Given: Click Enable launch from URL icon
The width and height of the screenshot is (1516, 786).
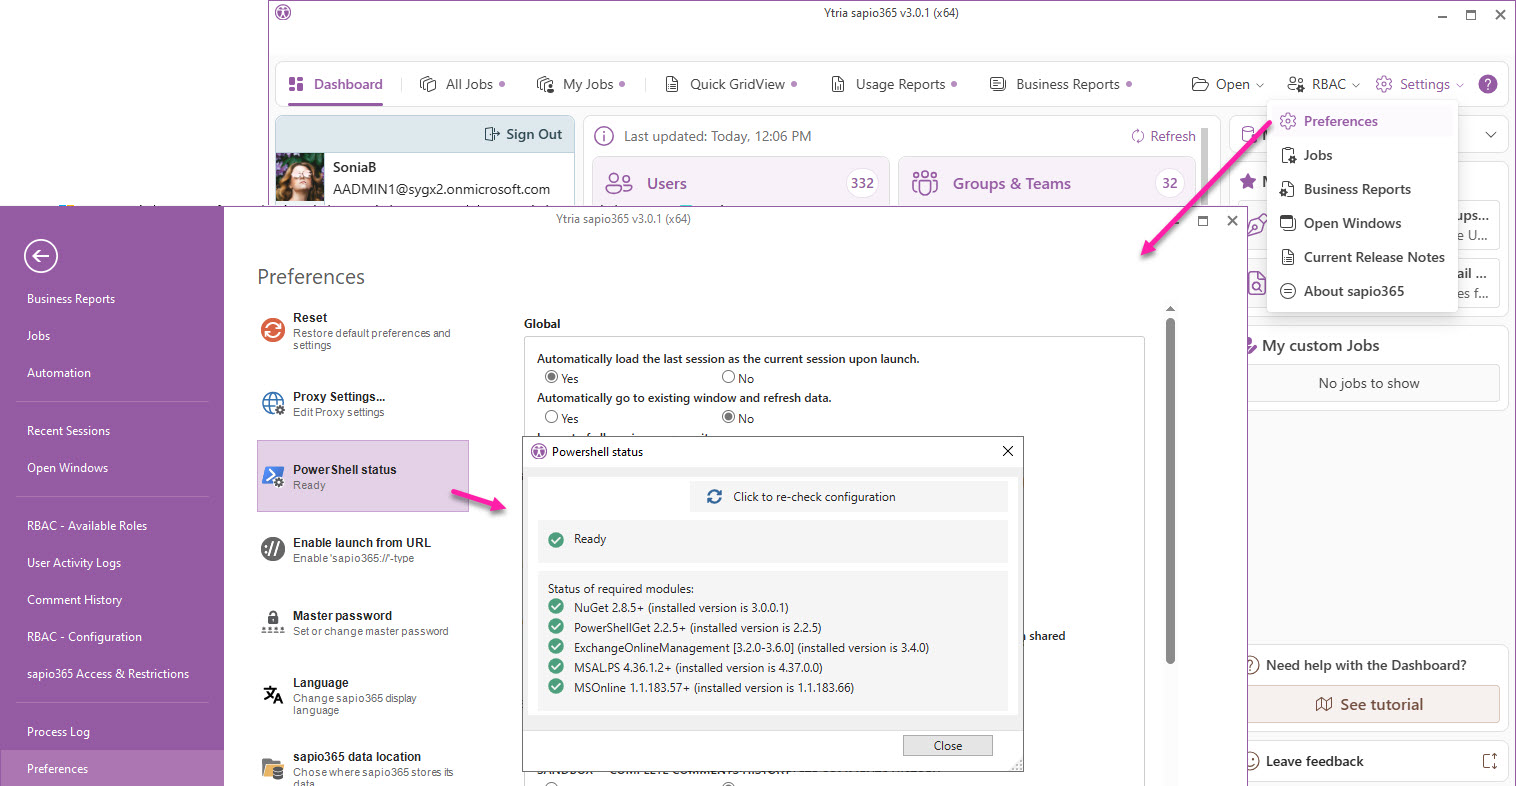Looking at the screenshot, I should [x=273, y=549].
